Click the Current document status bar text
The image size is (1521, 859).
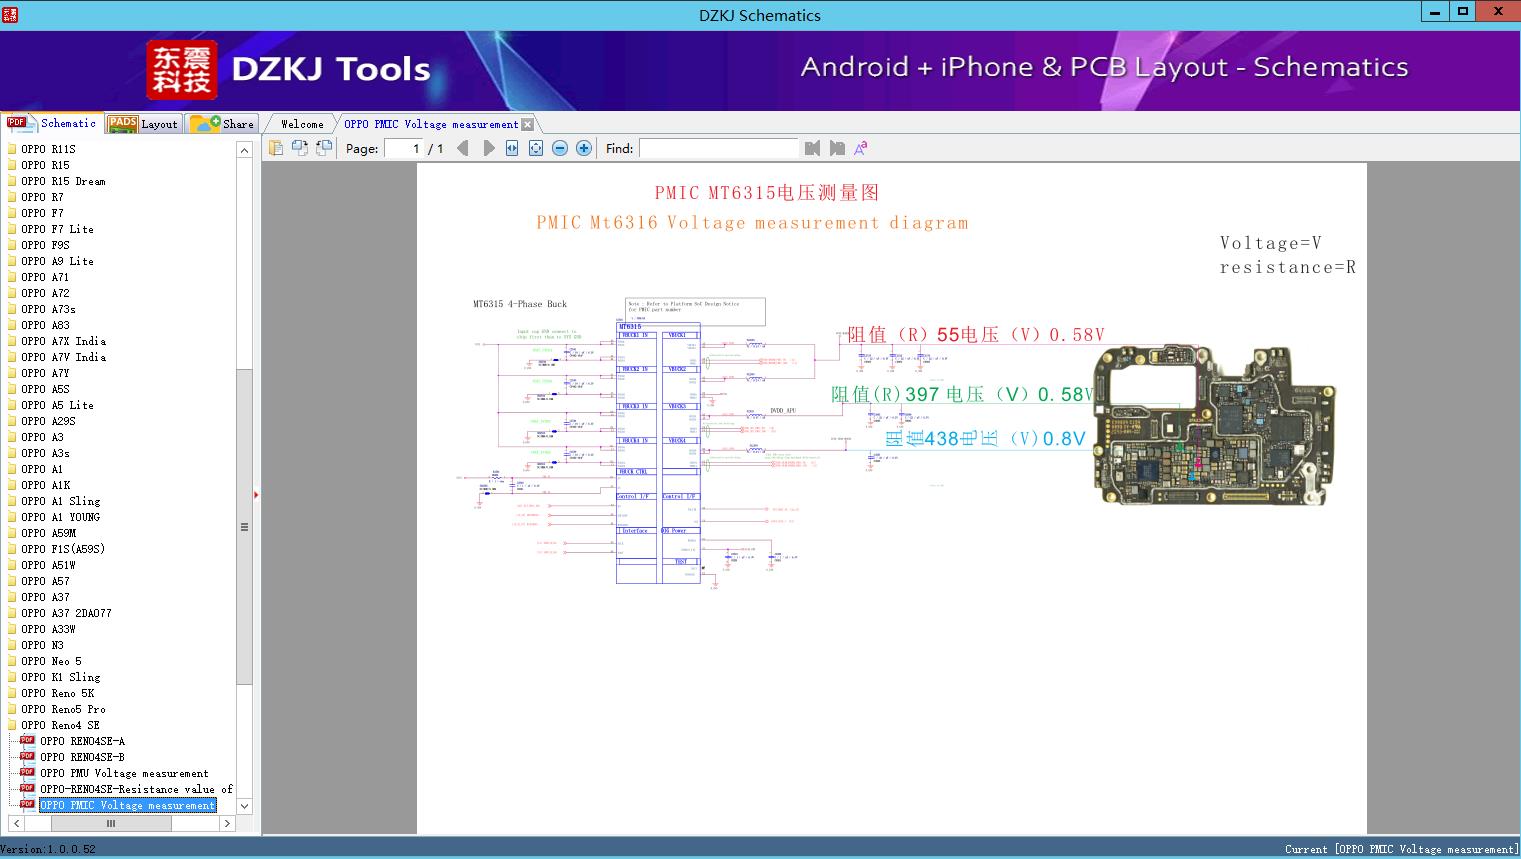pyautogui.click(x=1402, y=849)
